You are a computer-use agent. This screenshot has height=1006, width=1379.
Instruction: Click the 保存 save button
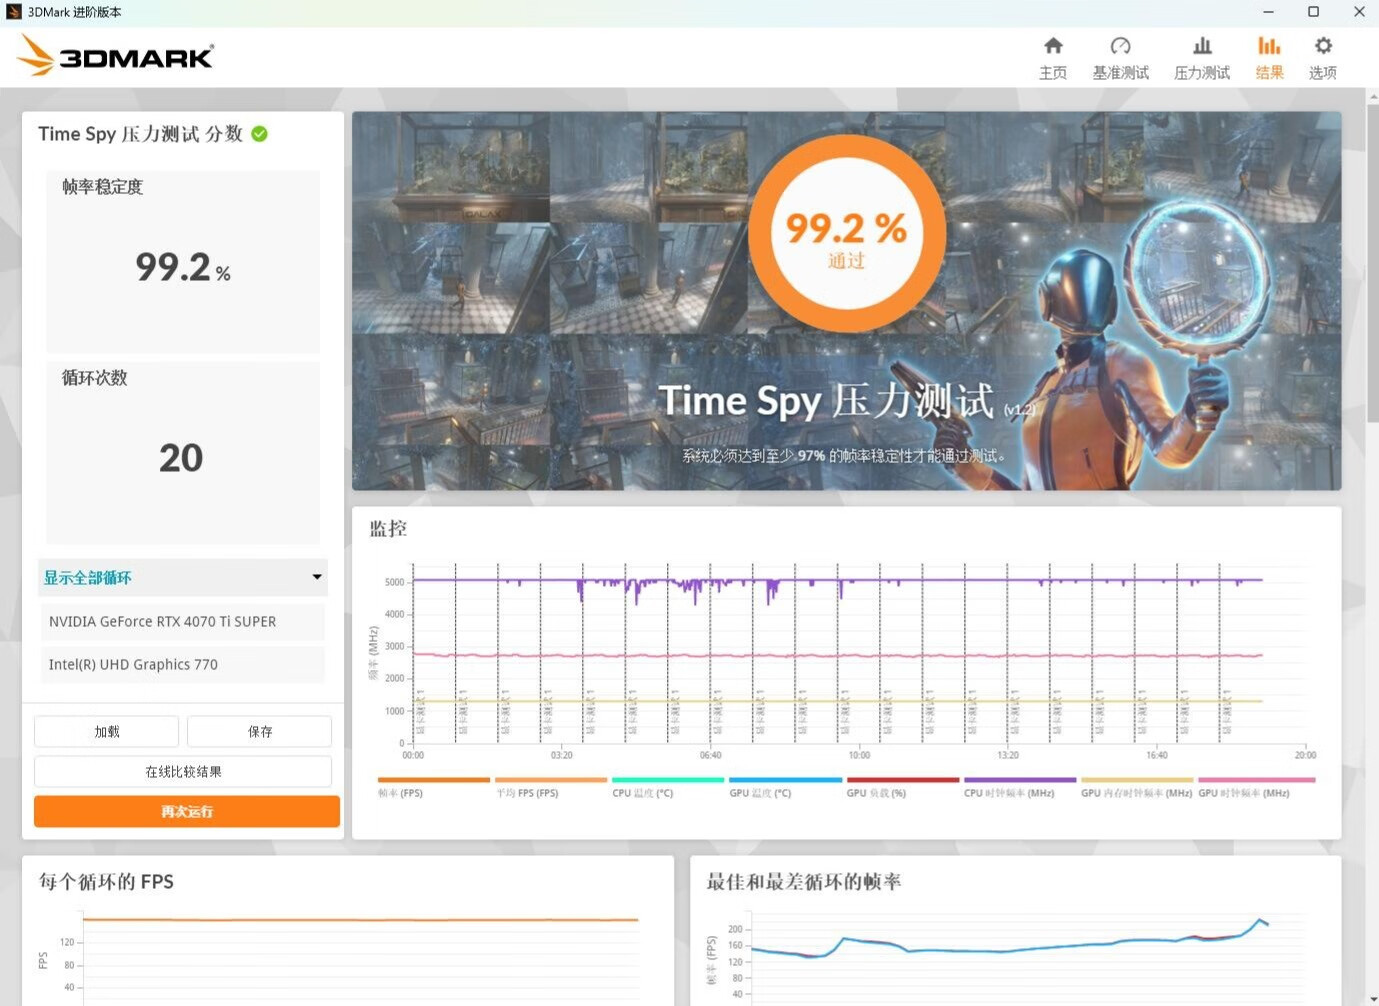point(259,732)
